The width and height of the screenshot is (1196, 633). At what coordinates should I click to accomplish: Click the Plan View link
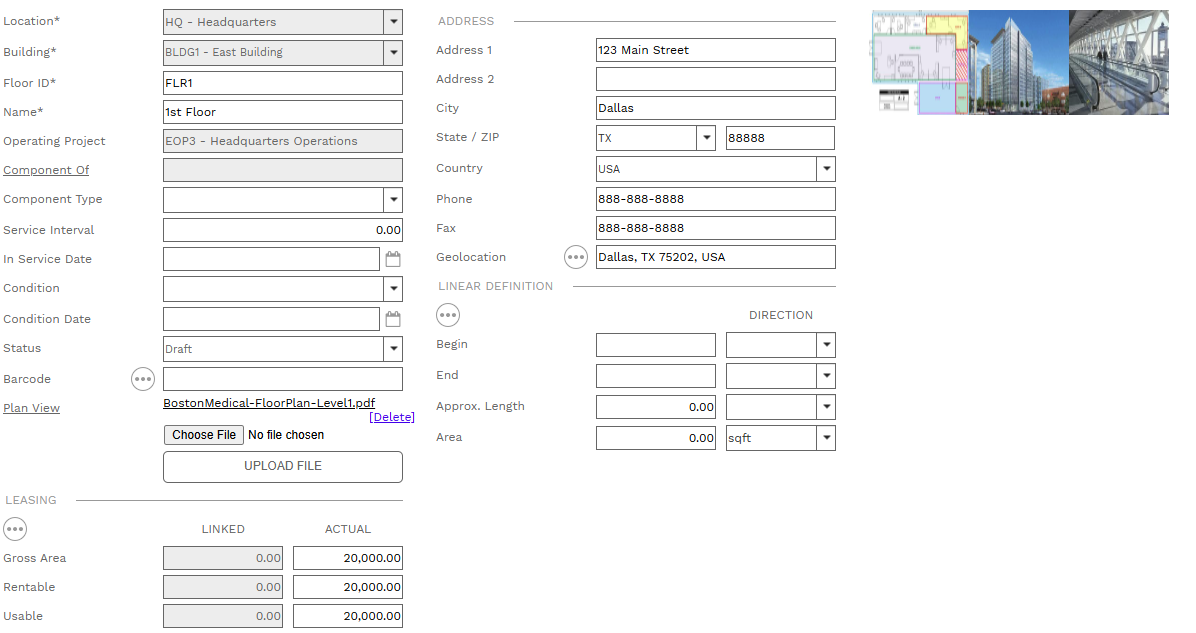point(32,408)
